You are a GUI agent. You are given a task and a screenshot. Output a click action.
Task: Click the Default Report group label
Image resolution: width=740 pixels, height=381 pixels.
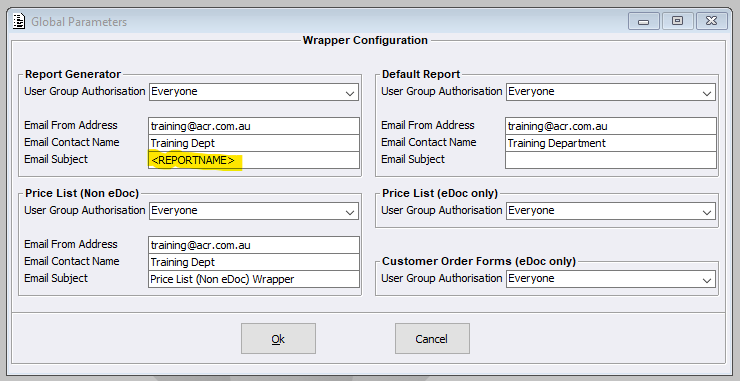[x=421, y=74]
